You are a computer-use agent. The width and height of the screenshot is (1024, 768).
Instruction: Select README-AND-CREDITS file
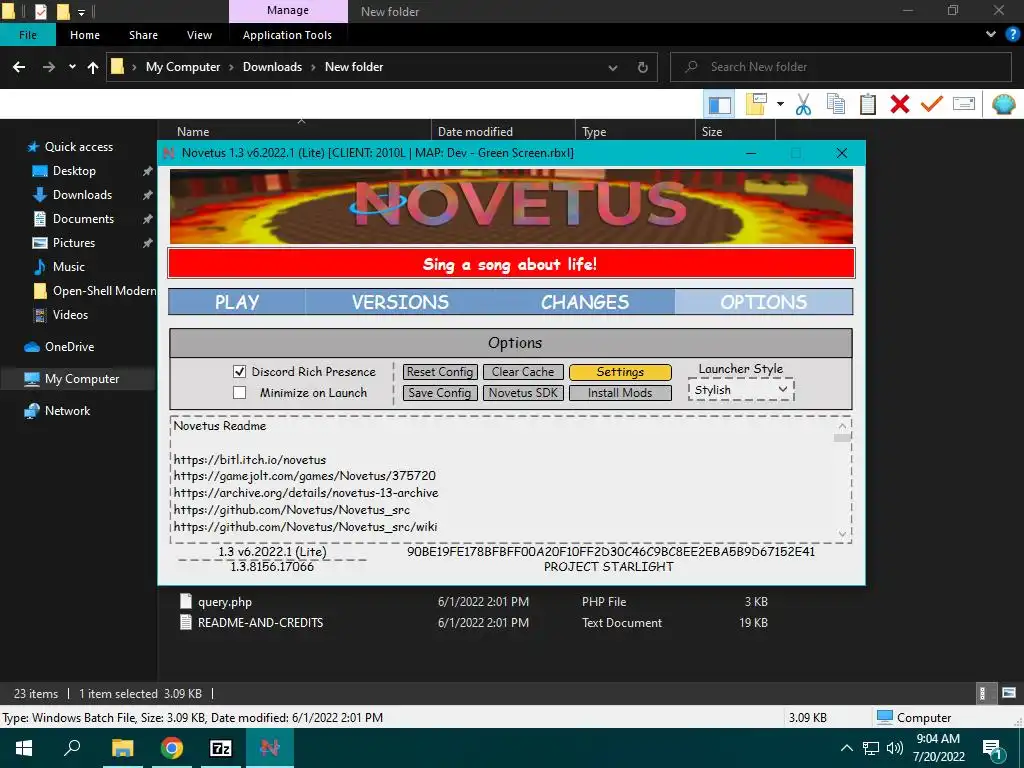coord(261,623)
